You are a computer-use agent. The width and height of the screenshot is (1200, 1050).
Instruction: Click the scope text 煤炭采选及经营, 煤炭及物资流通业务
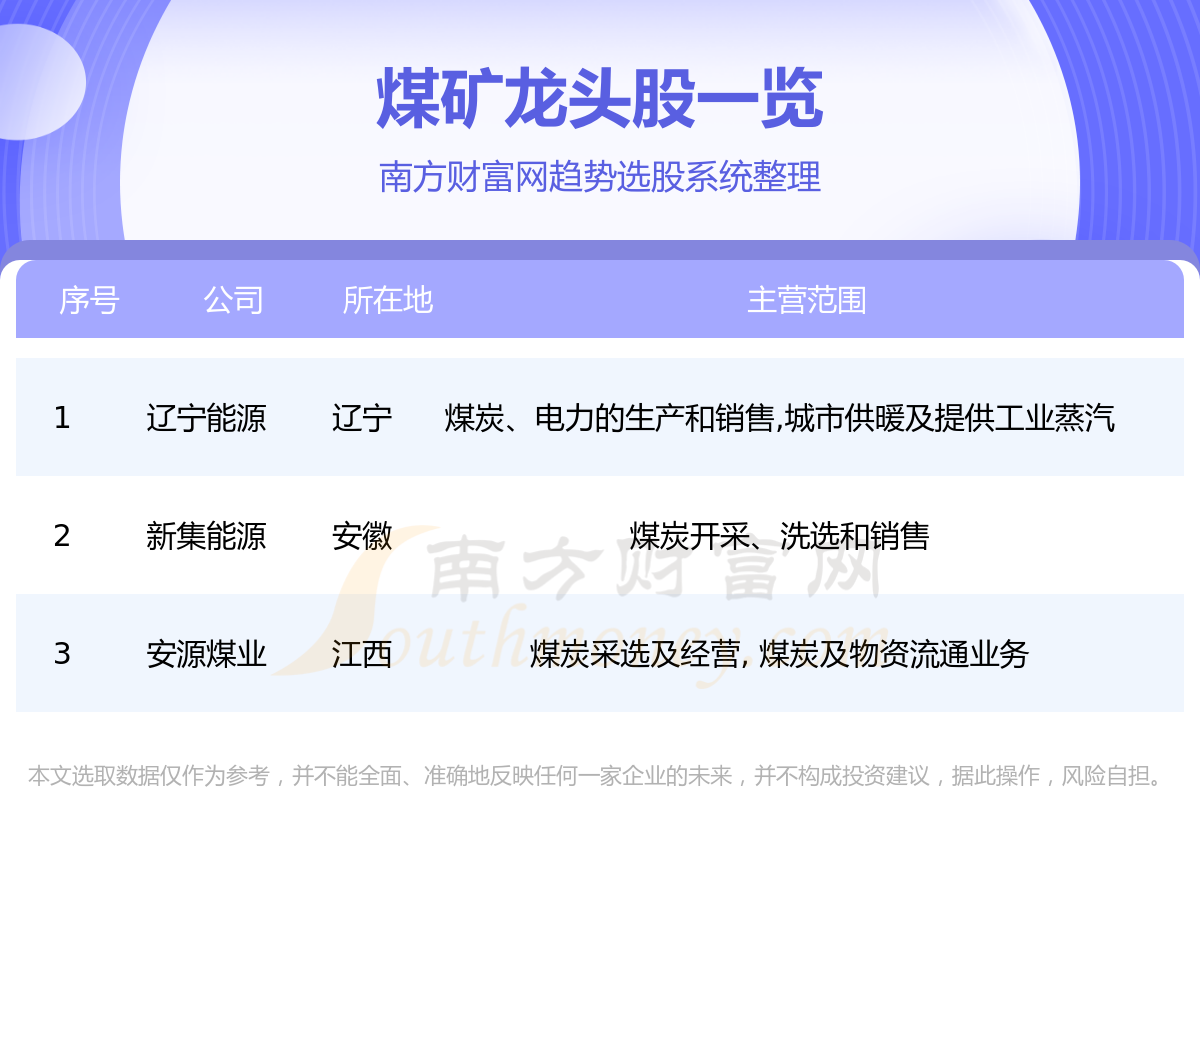click(x=780, y=654)
